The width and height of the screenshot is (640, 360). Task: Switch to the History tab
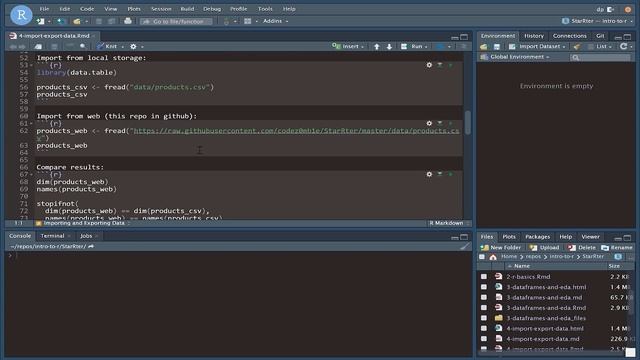coord(534,36)
